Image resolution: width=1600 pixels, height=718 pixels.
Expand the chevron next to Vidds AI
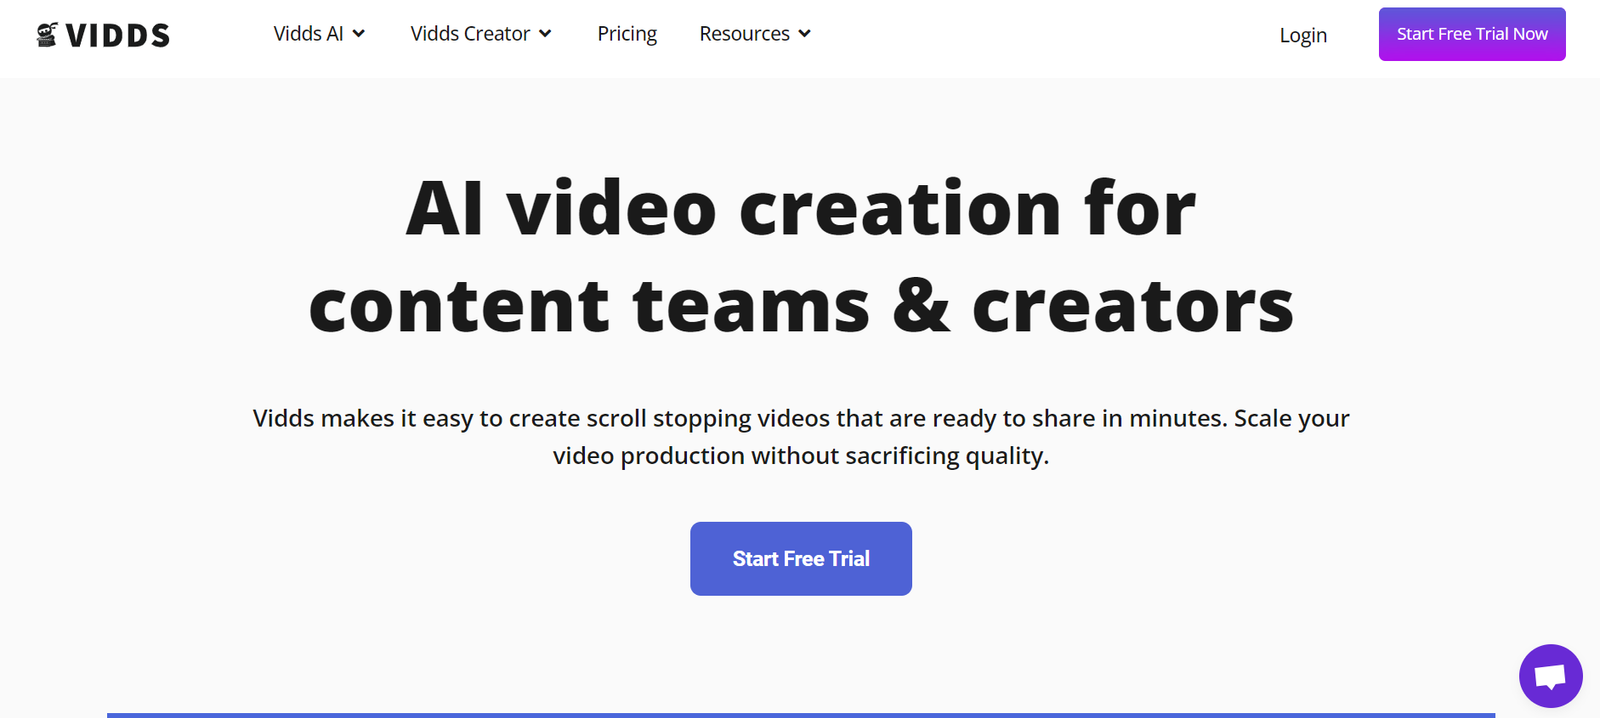point(359,34)
